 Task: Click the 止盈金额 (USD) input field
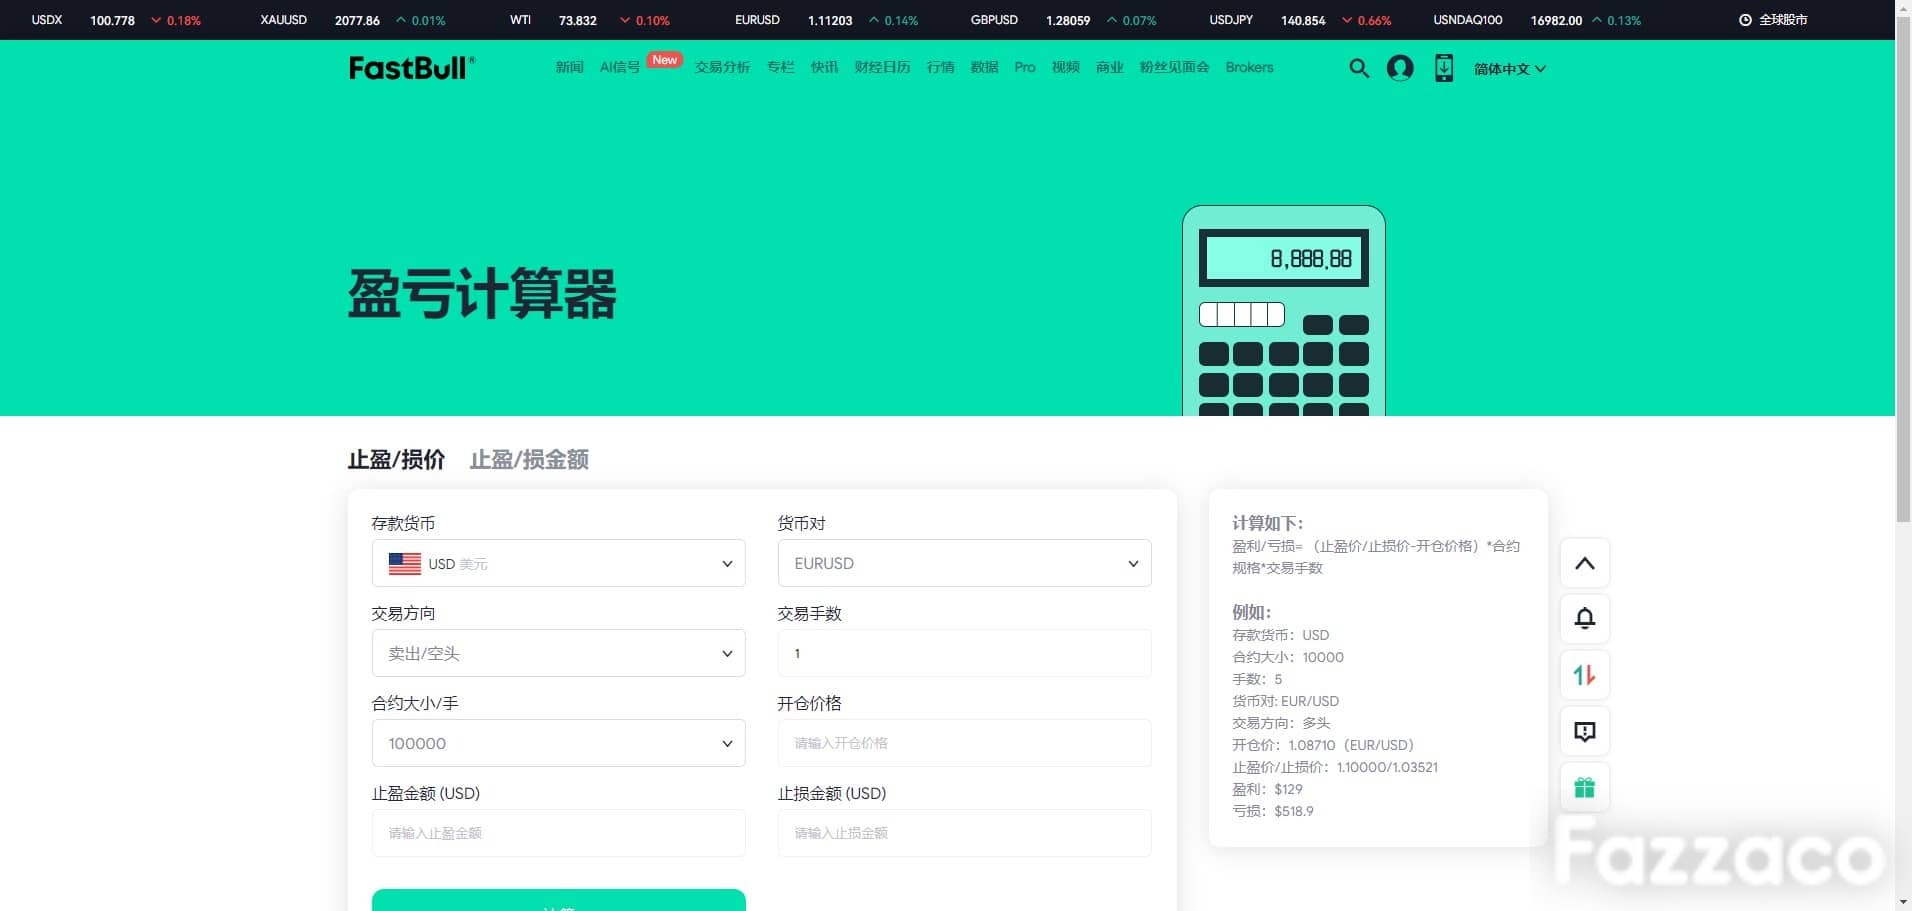[x=559, y=833]
